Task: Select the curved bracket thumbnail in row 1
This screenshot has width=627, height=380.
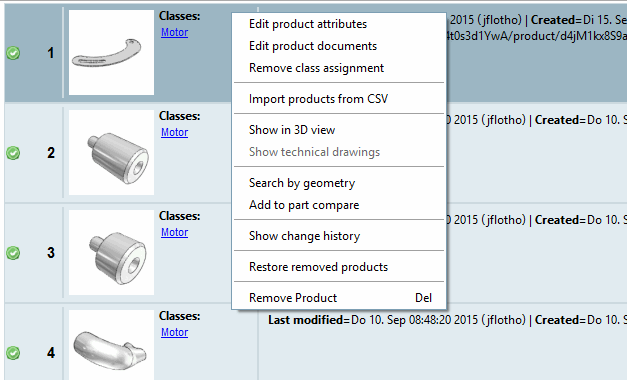Action: tap(111, 52)
